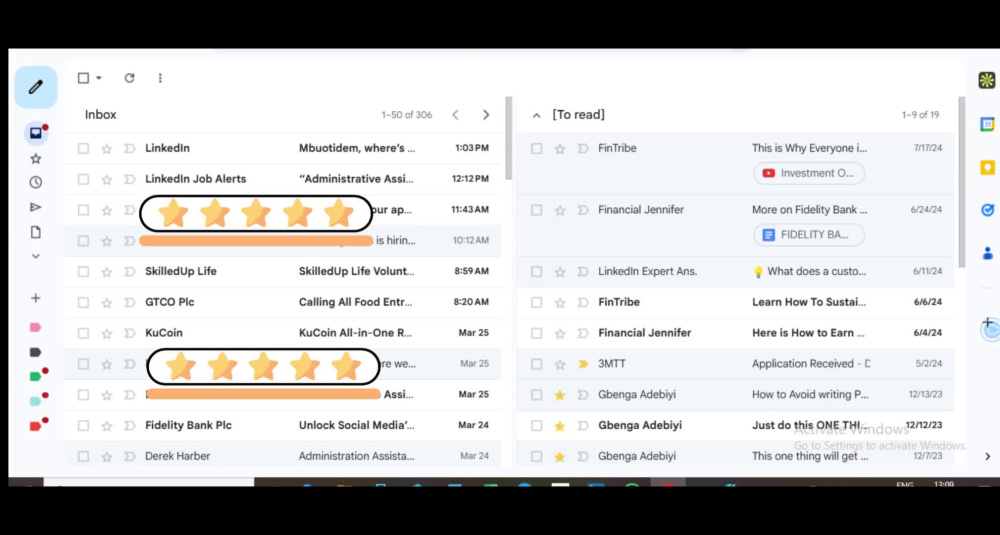The height and width of the screenshot is (535, 1000).
Task: Unstar the Gbenga Adebiyi 12/12/23 email
Action: 559,425
